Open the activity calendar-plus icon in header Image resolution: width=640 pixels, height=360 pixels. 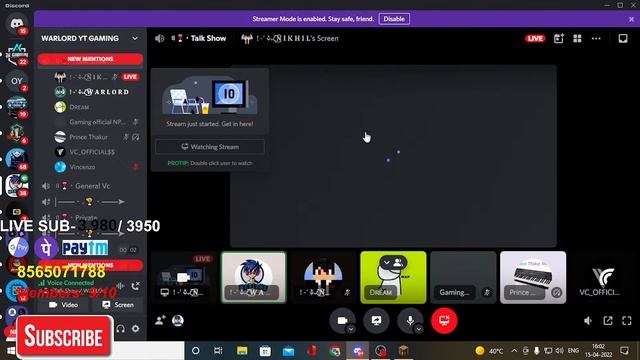click(558, 38)
